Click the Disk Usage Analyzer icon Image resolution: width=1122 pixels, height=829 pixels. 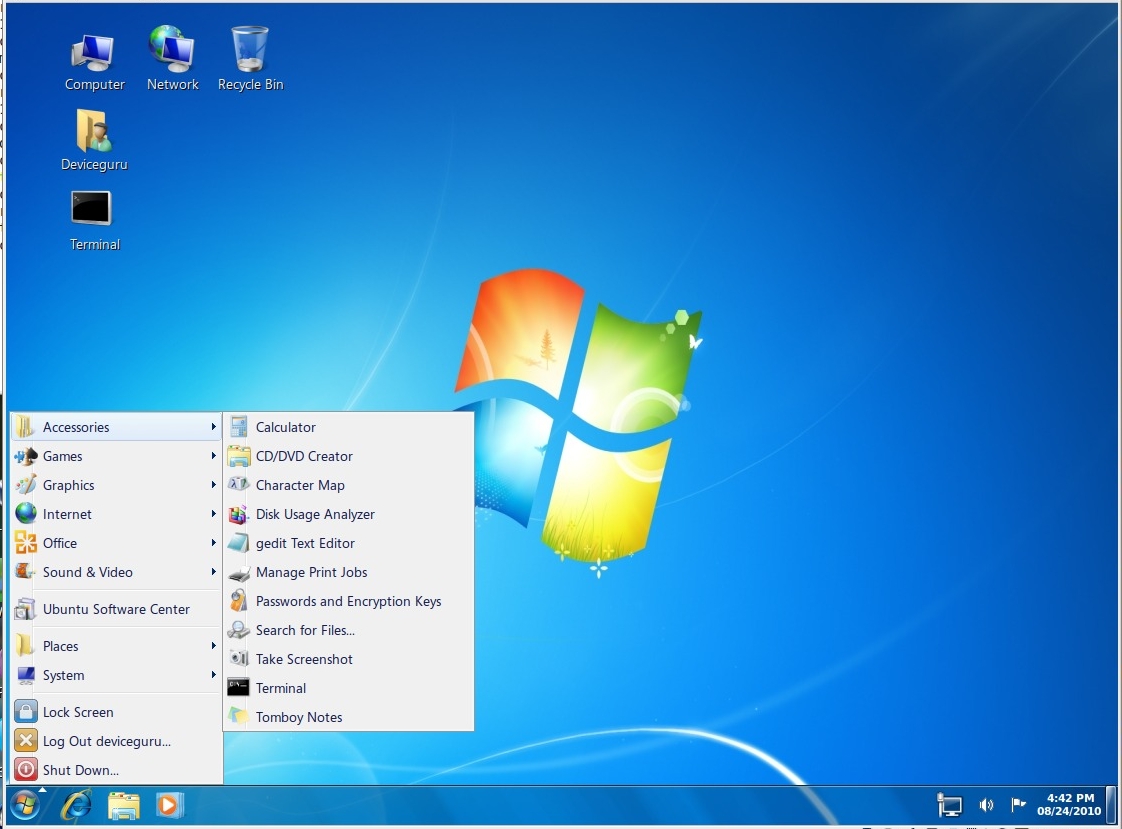(238, 514)
